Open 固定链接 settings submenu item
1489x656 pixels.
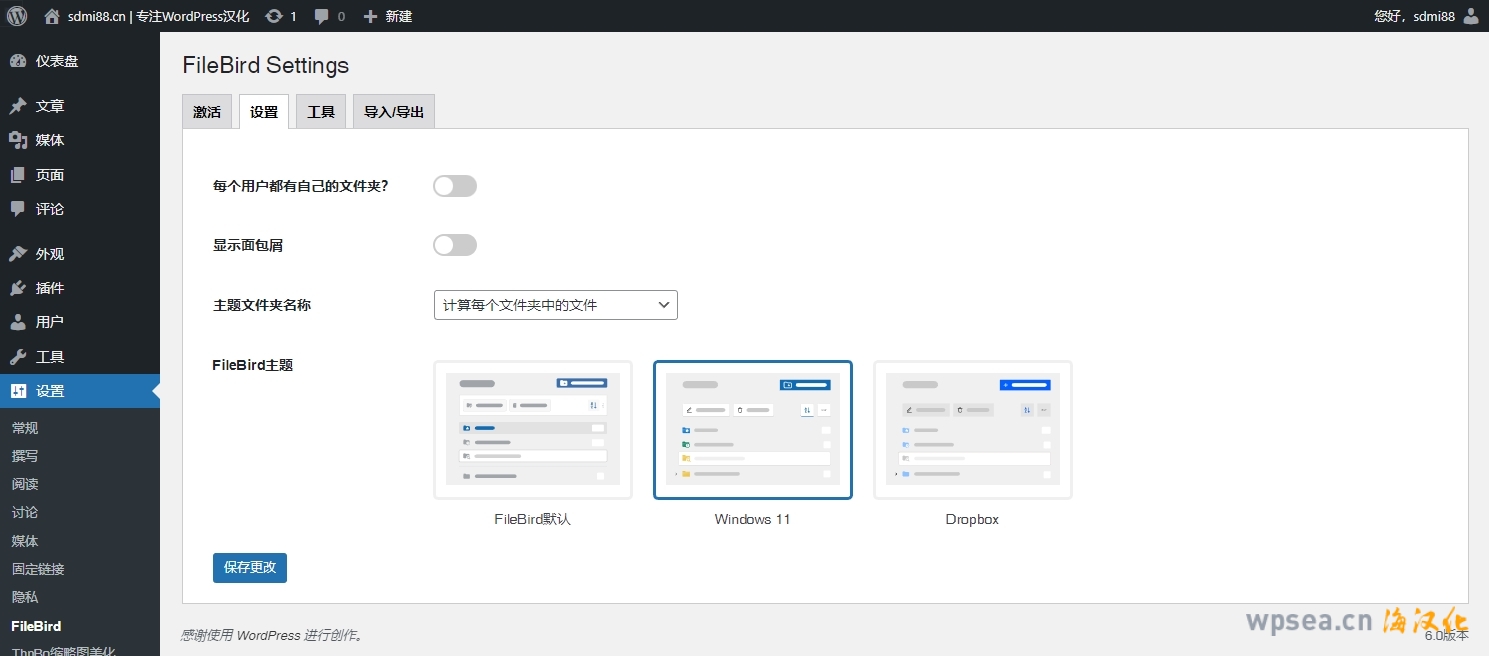tap(38, 569)
